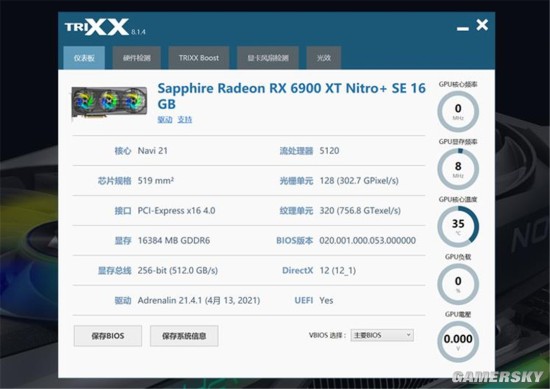This screenshot has height=389, width=550.
Task: Close the TRIXX window
Action: (482, 25)
